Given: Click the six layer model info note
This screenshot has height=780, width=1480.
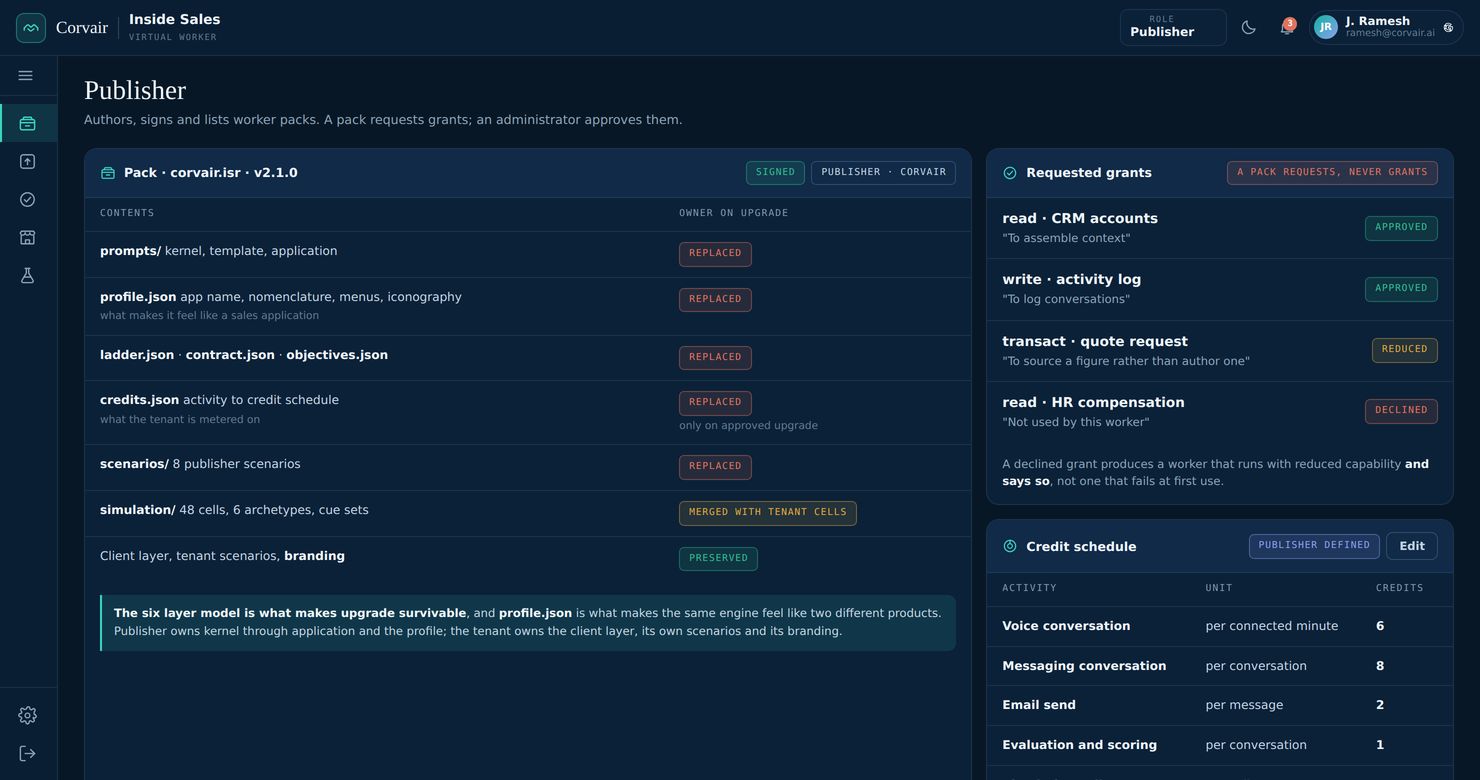Looking at the screenshot, I should pyautogui.click(x=528, y=623).
